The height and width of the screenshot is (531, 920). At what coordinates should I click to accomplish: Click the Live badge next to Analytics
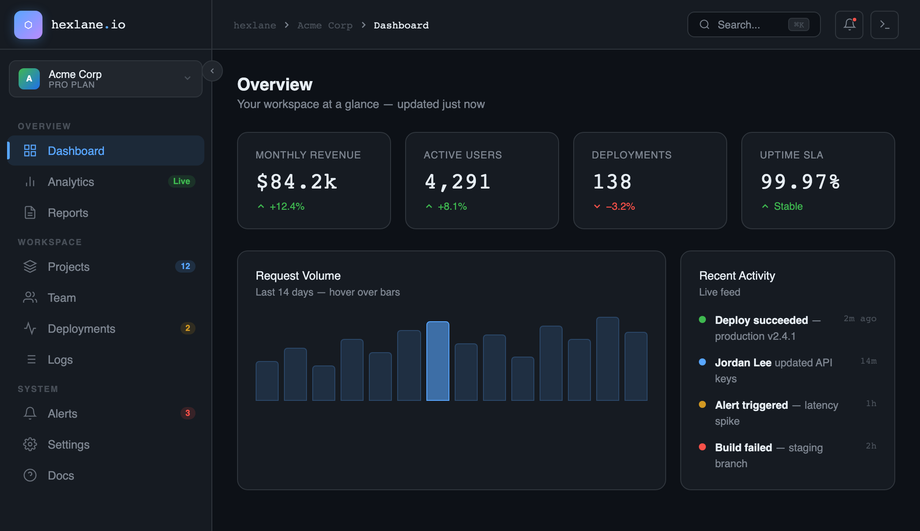coord(181,181)
